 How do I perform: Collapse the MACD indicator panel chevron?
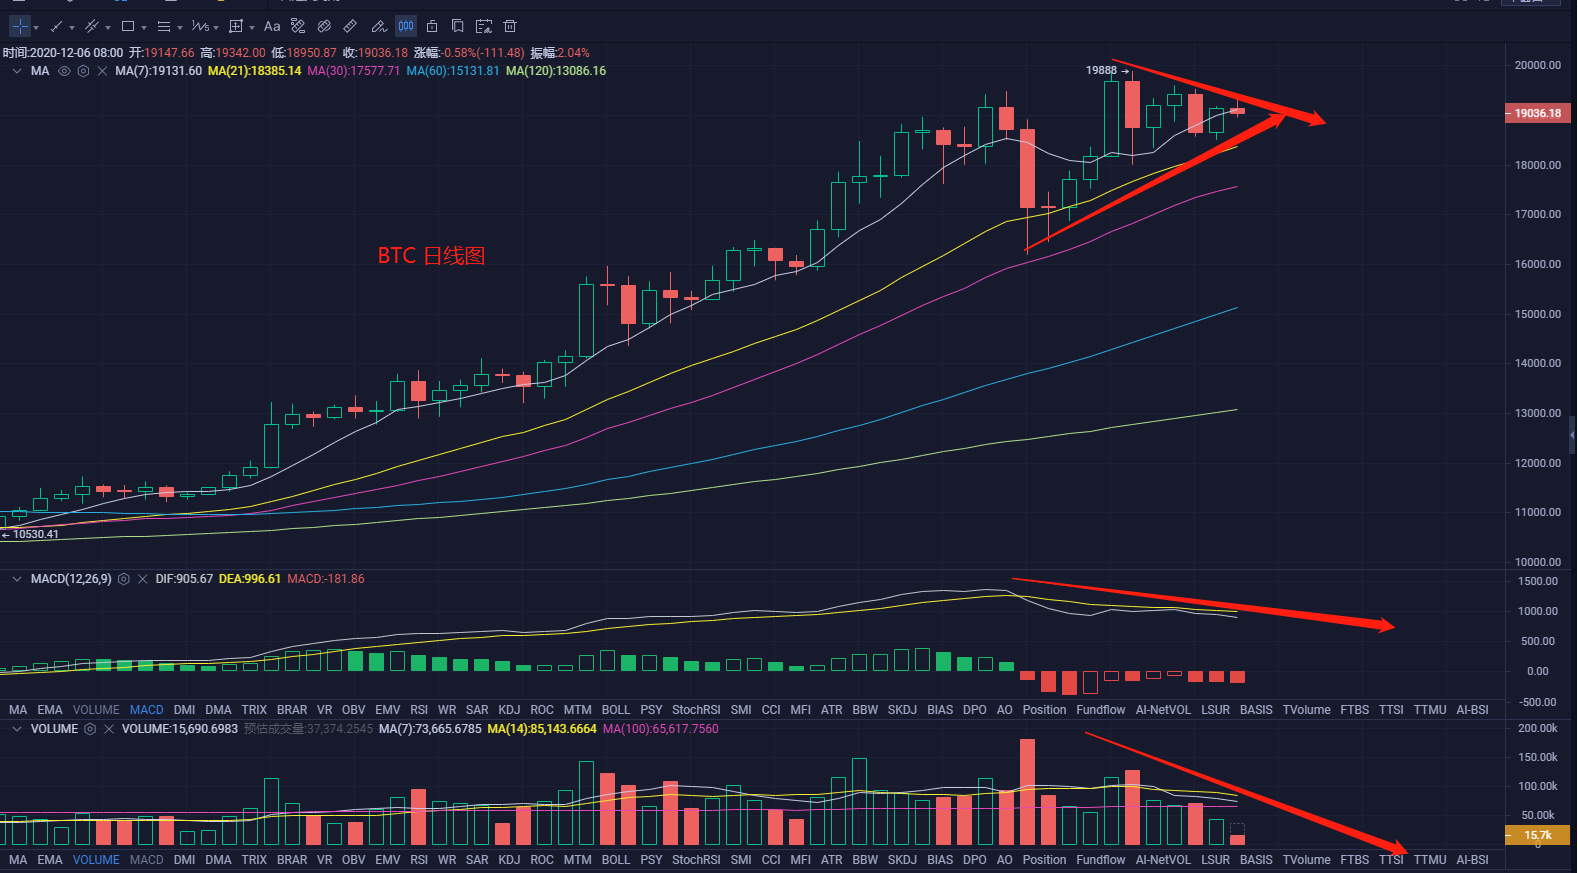[x=17, y=579]
